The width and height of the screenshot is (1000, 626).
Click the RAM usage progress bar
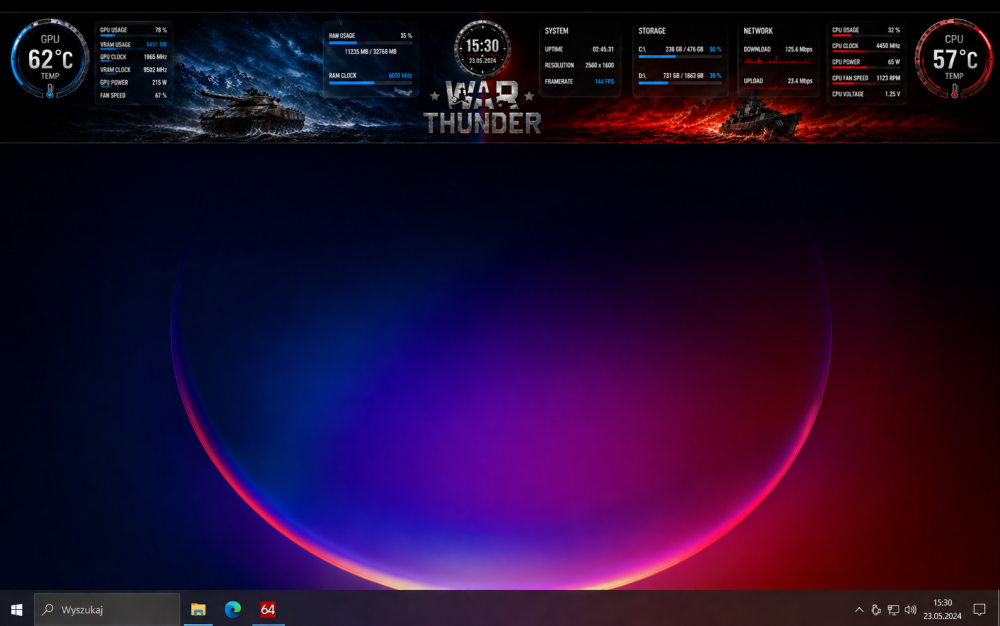click(x=370, y=43)
